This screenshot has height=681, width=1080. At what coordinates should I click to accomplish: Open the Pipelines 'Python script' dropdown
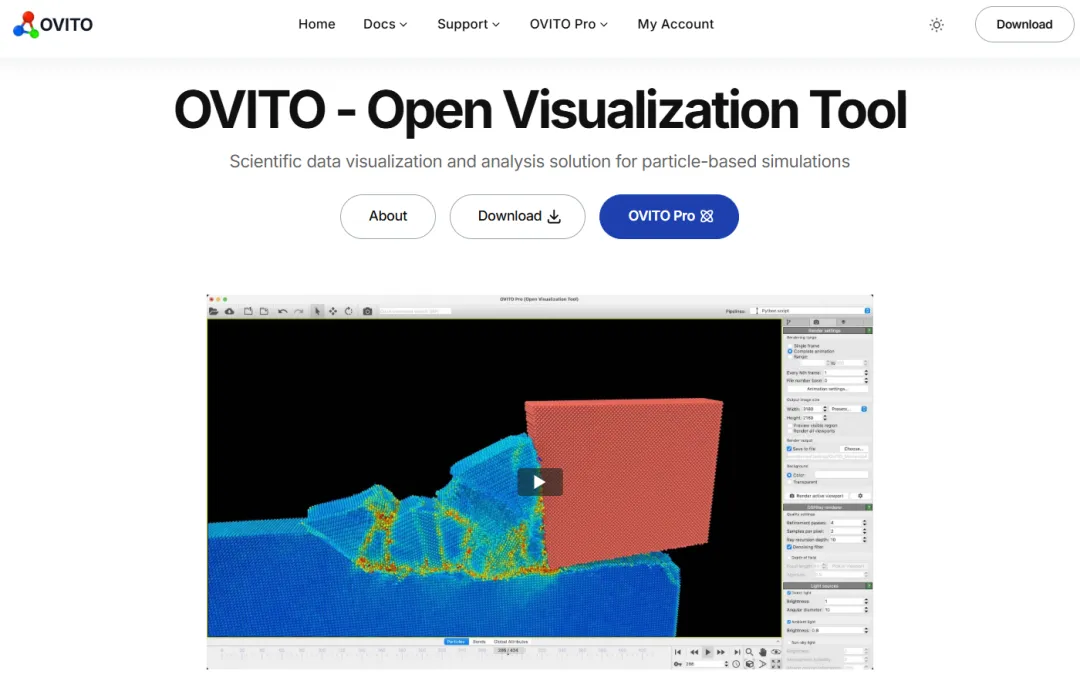811,311
